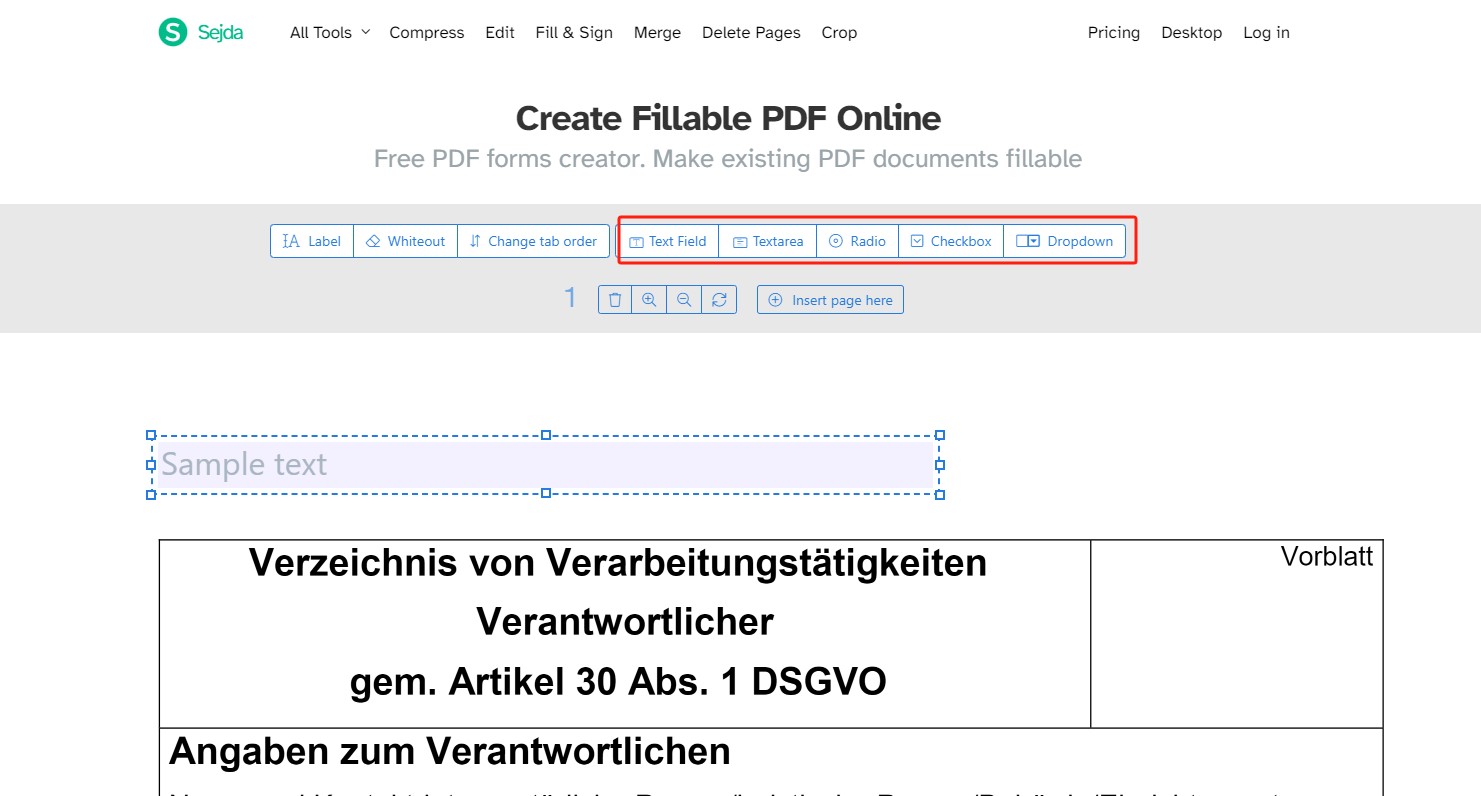1481x796 pixels.
Task: Delete page with the trash icon
Action: [615, 300]
